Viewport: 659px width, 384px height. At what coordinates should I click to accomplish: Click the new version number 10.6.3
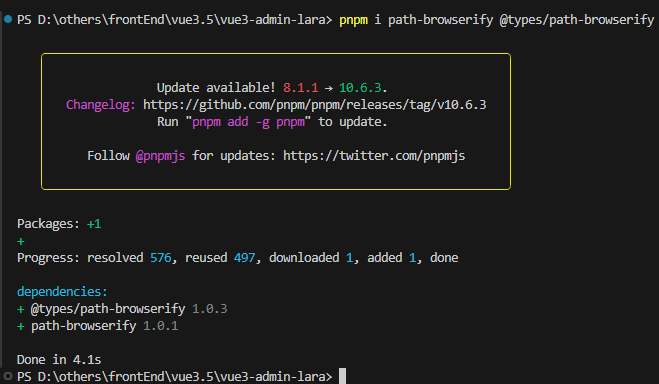click(x=360, y=87)
